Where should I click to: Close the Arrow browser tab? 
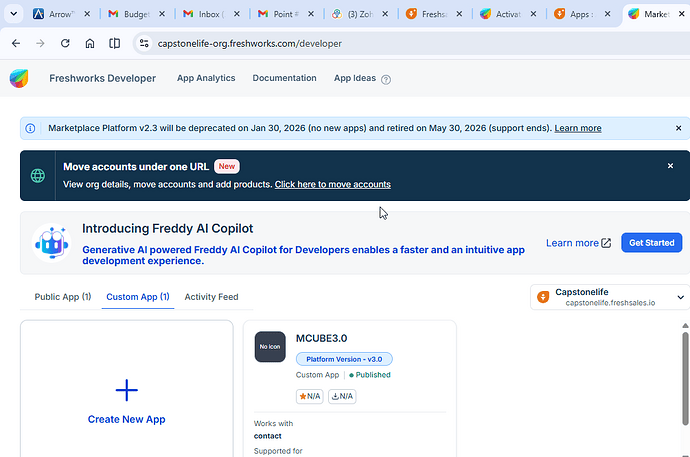coord(87,14)
